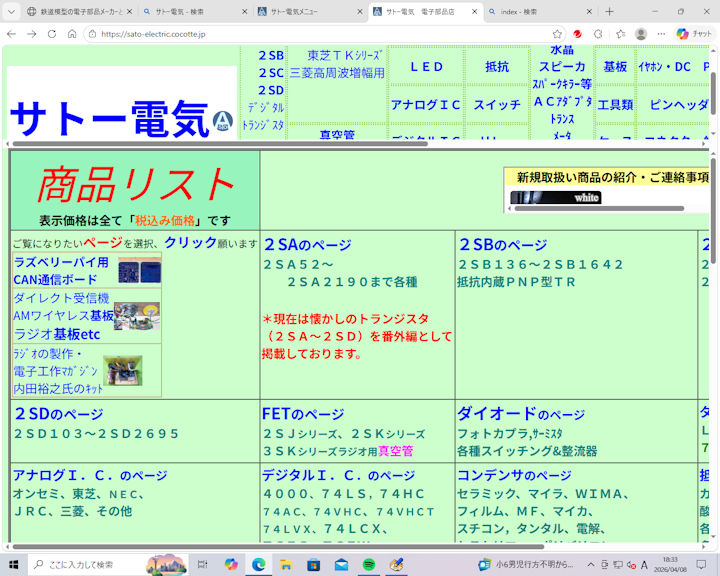Open the 2SAのページ link
Screen dimensions: 720x576
click(x=308, y=245)
